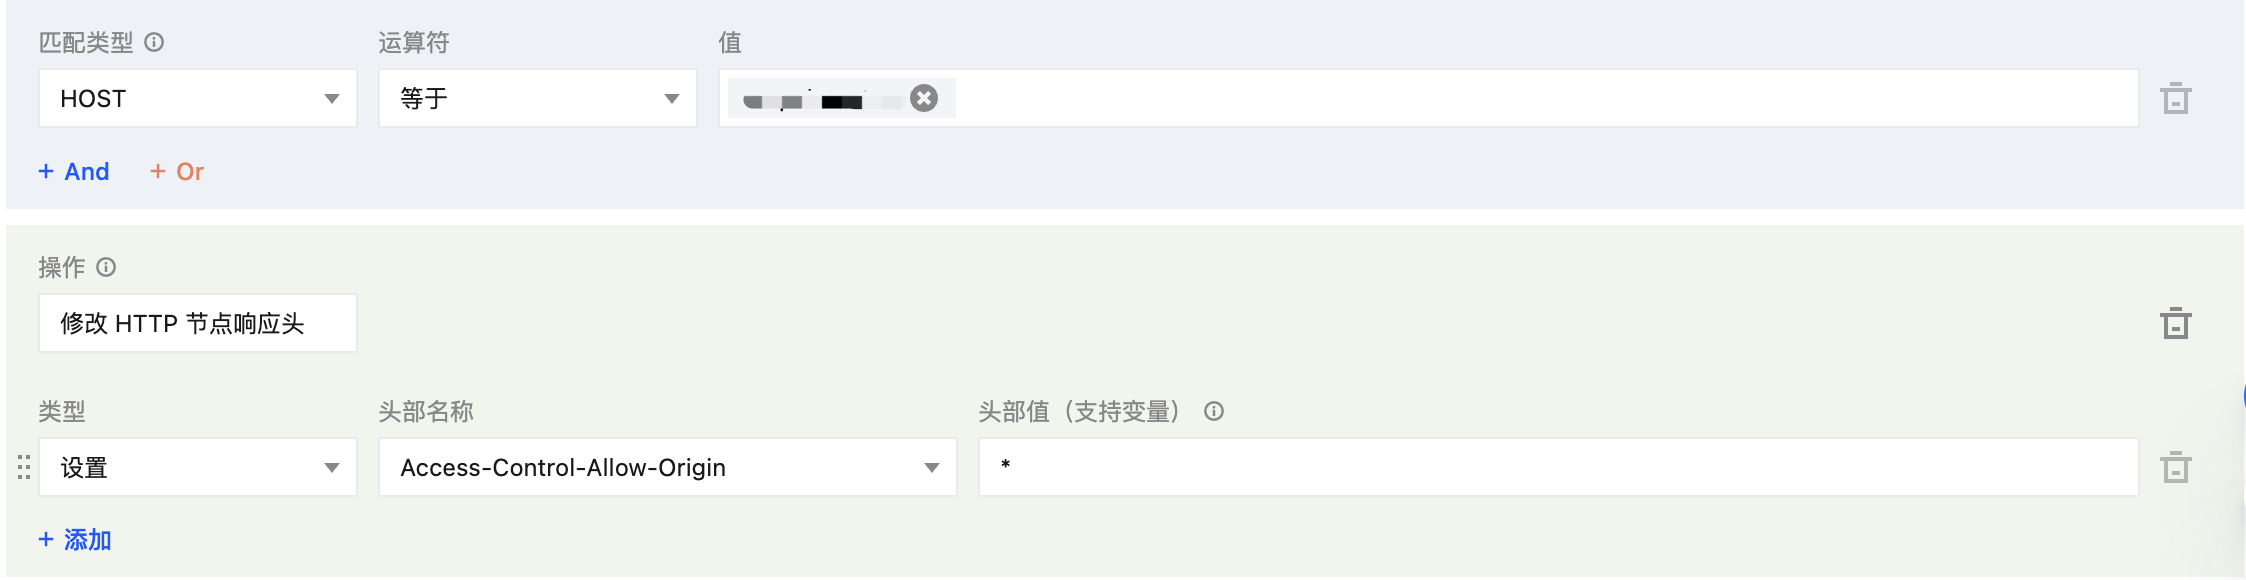Image resolution: width=2246 pixels, height=580 pixels.
Task: Click the dropdown arrow in 等于 selector
Action: click(x=672, y=98)
